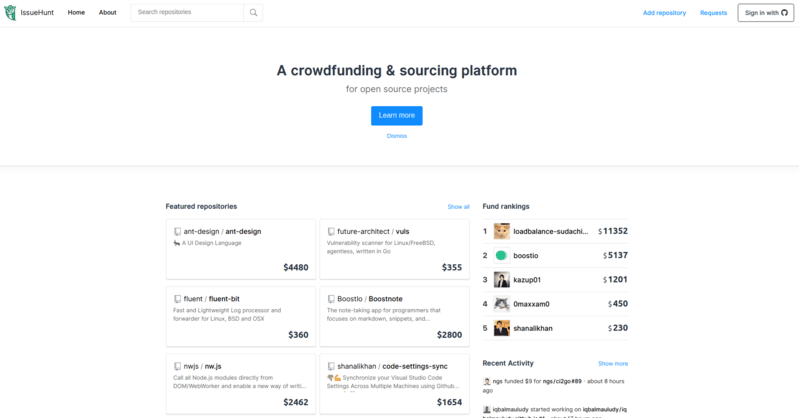Screen dimensions: 799x418
Task: Click the Add repository link
Action: 664,13
